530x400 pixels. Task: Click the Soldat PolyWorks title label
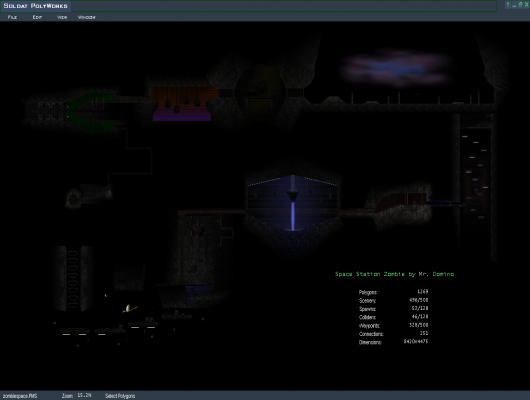click(x=35, y=6)
